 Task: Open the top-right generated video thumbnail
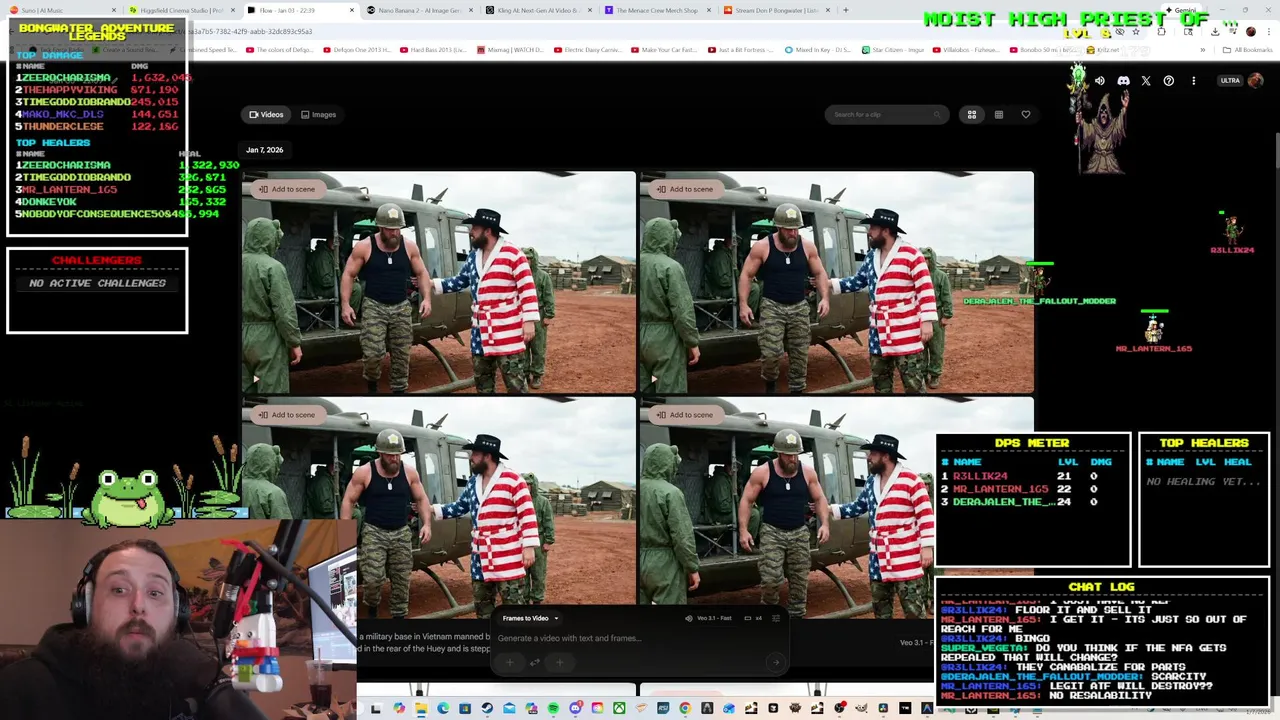pos(836,282)
